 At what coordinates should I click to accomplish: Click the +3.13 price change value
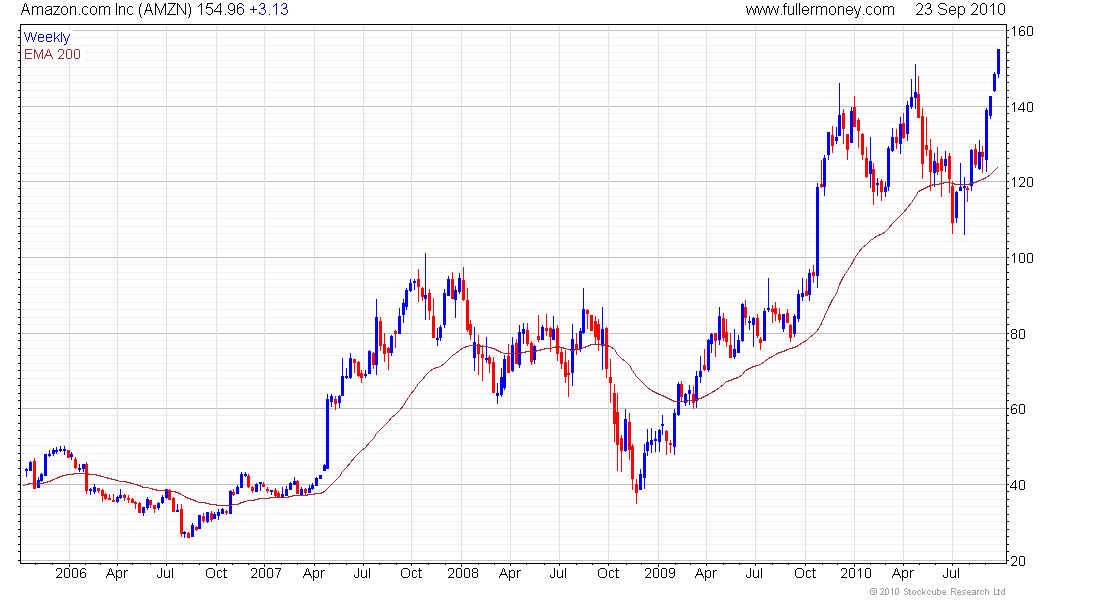click(269, 10)
